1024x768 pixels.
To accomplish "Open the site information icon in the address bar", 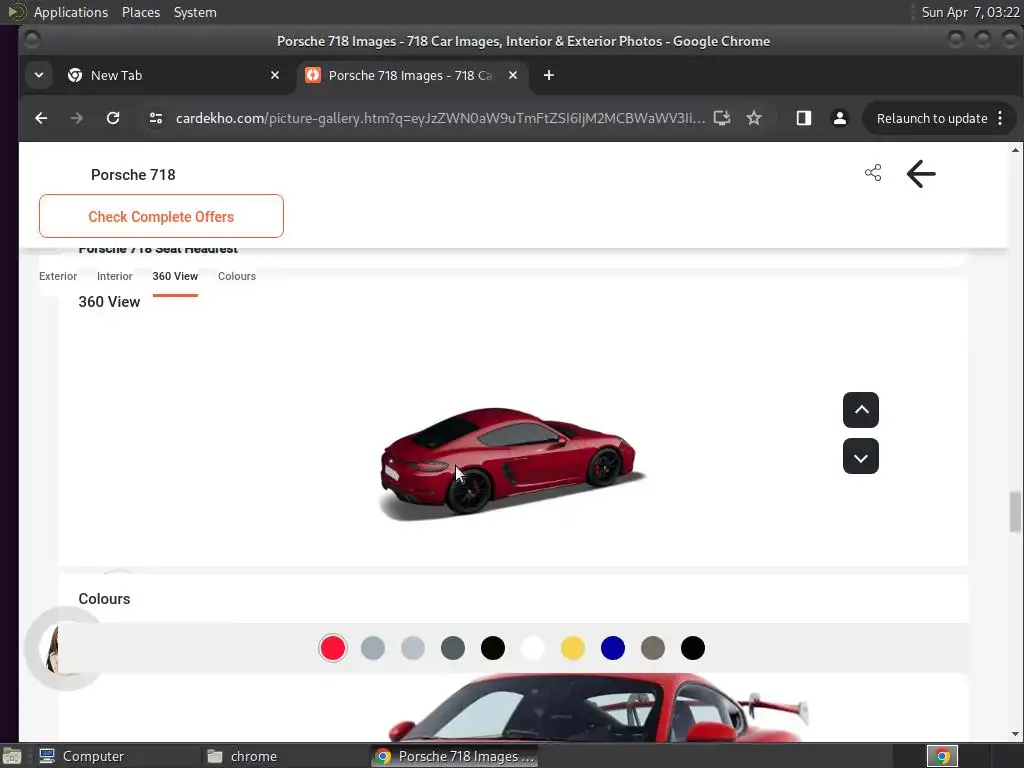I will coord(155,118).
